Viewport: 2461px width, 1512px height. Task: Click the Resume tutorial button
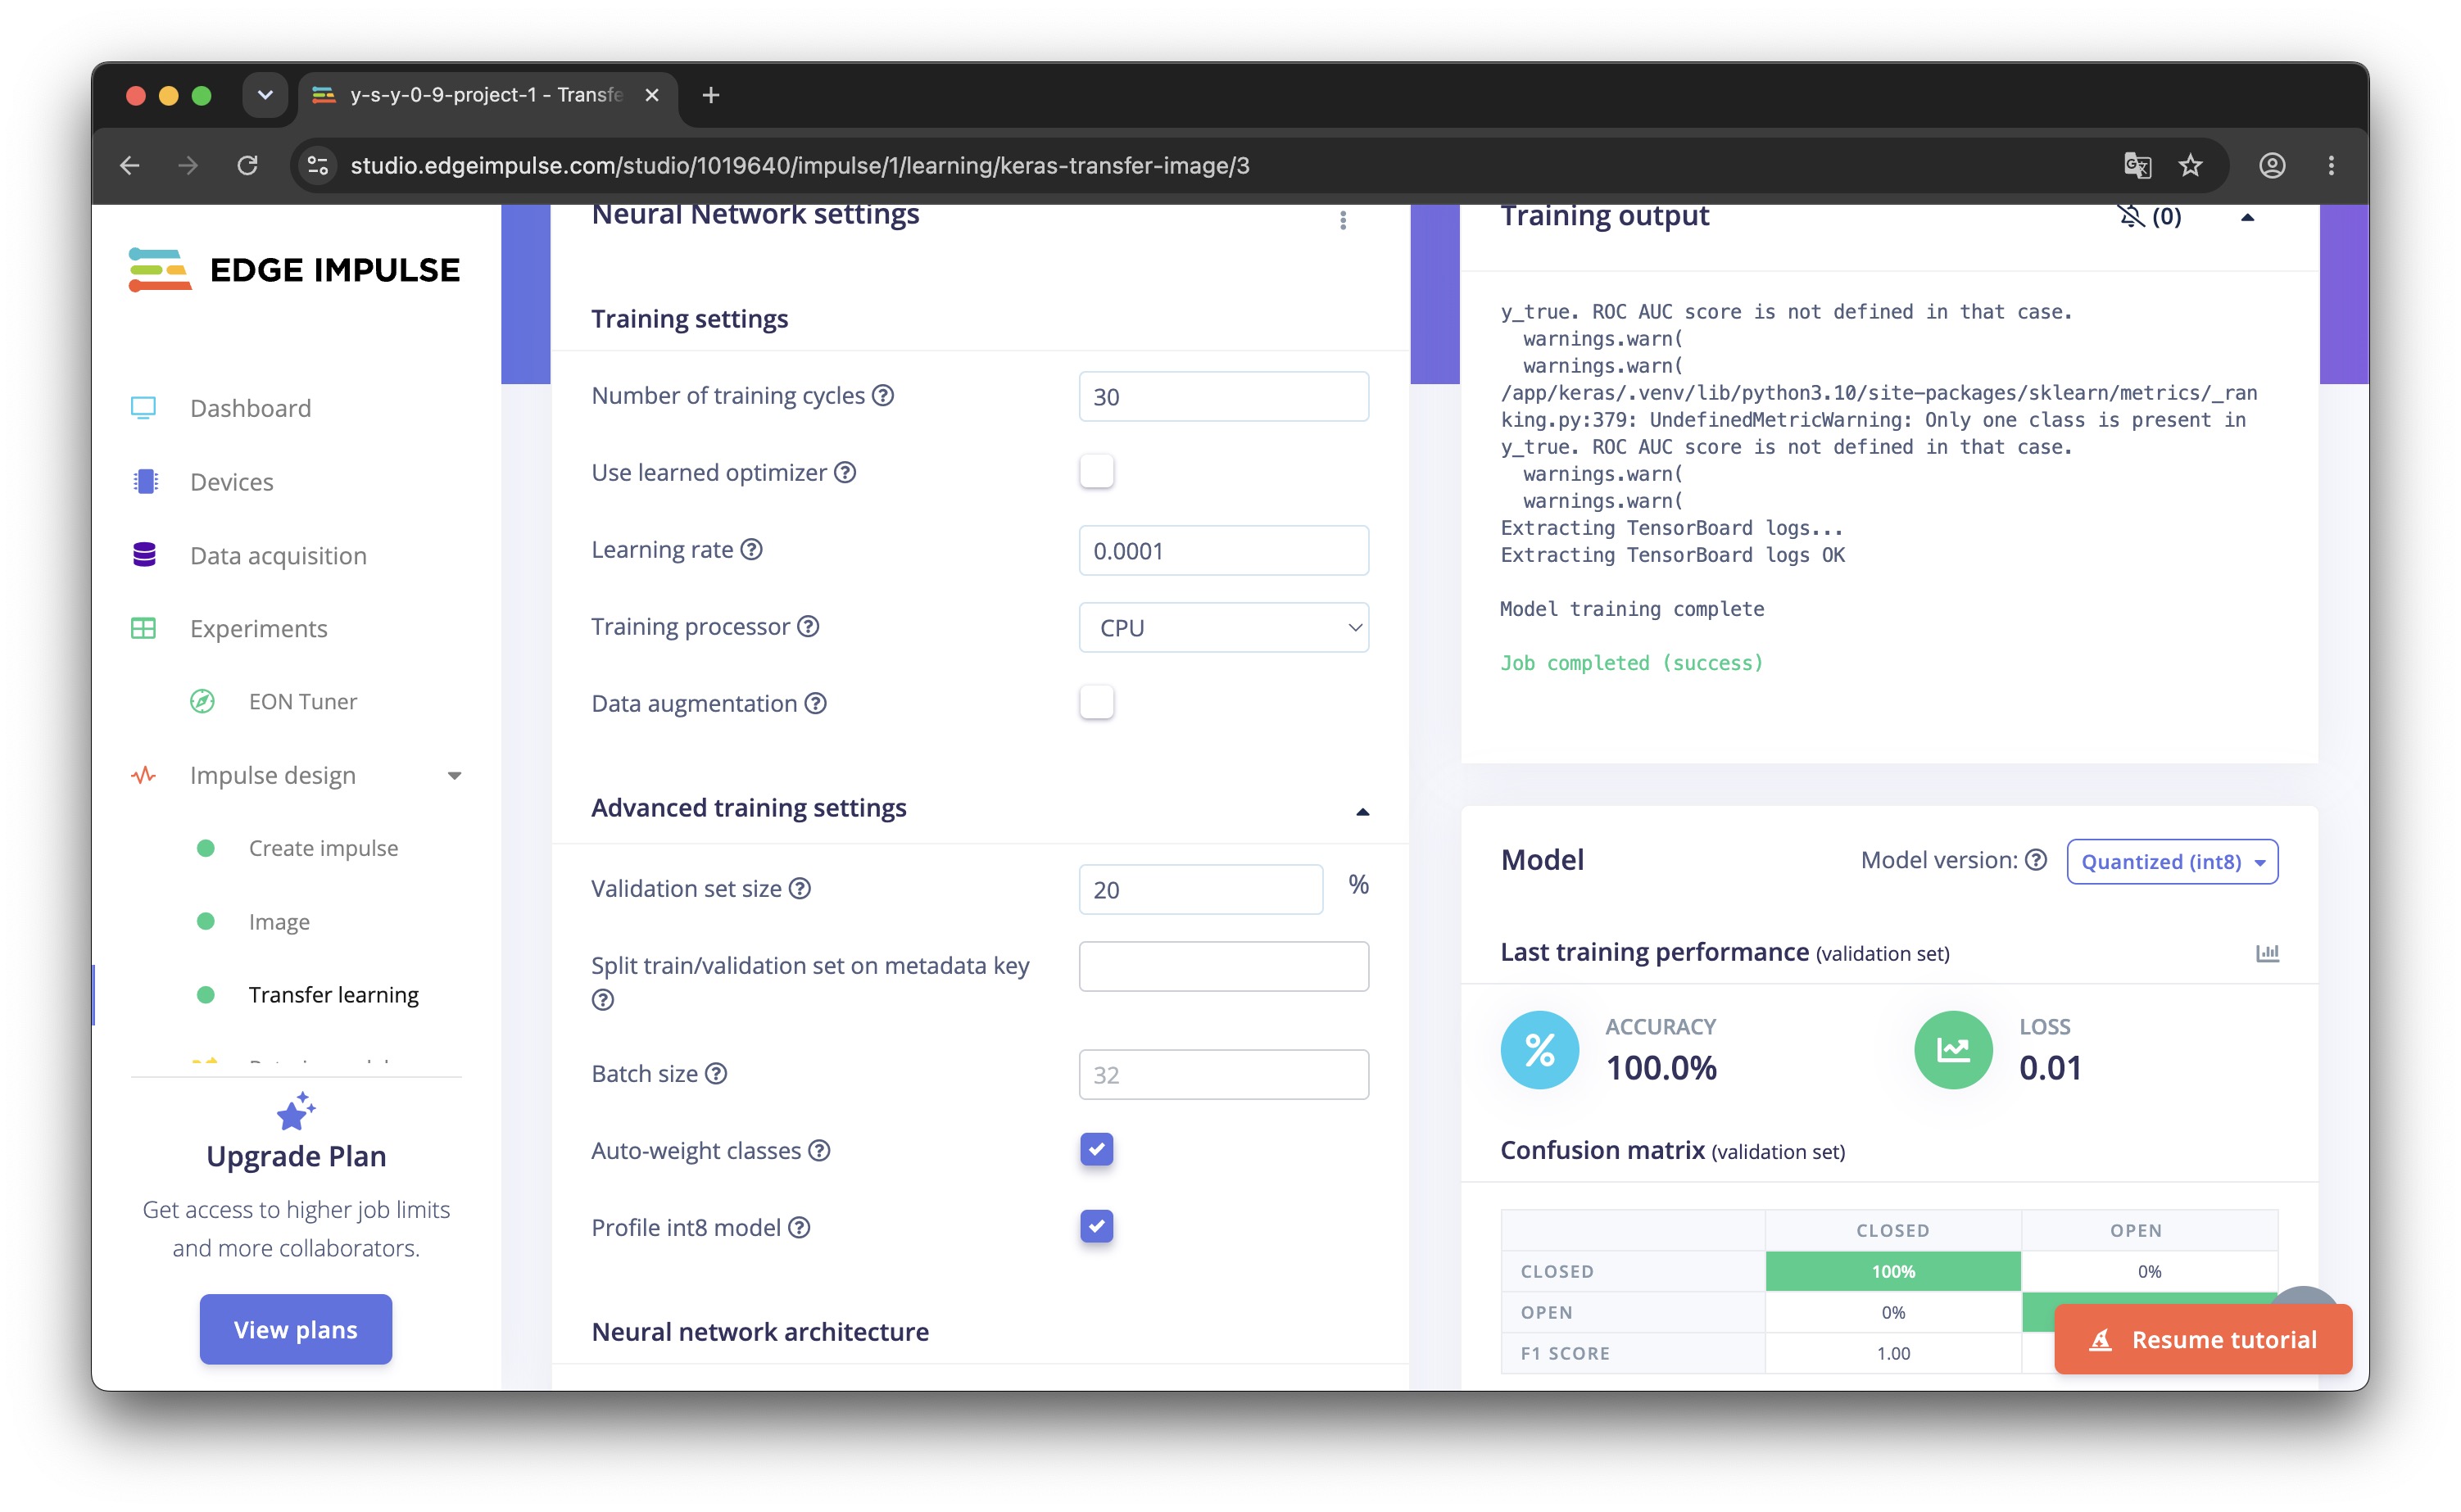pyautogui.click(x=2203, y=1339)
